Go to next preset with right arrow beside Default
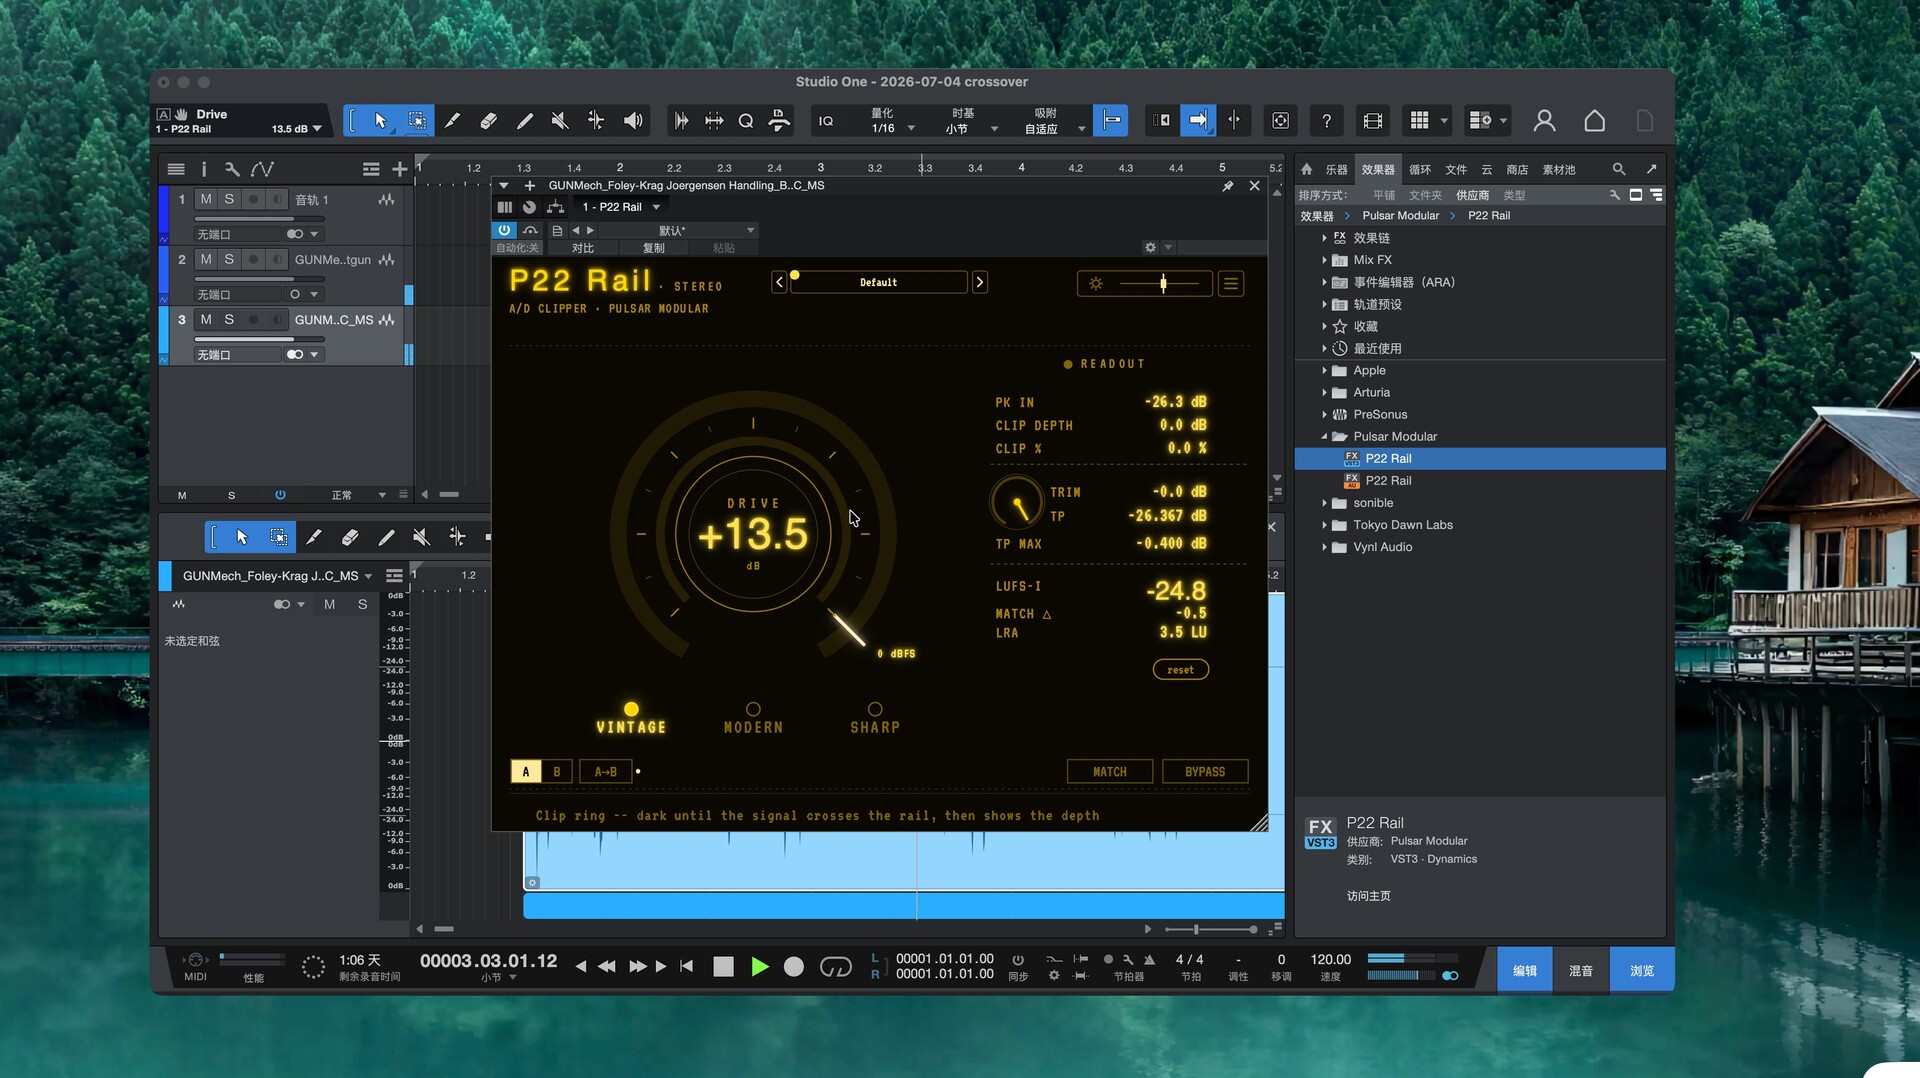 click(980, 283)
